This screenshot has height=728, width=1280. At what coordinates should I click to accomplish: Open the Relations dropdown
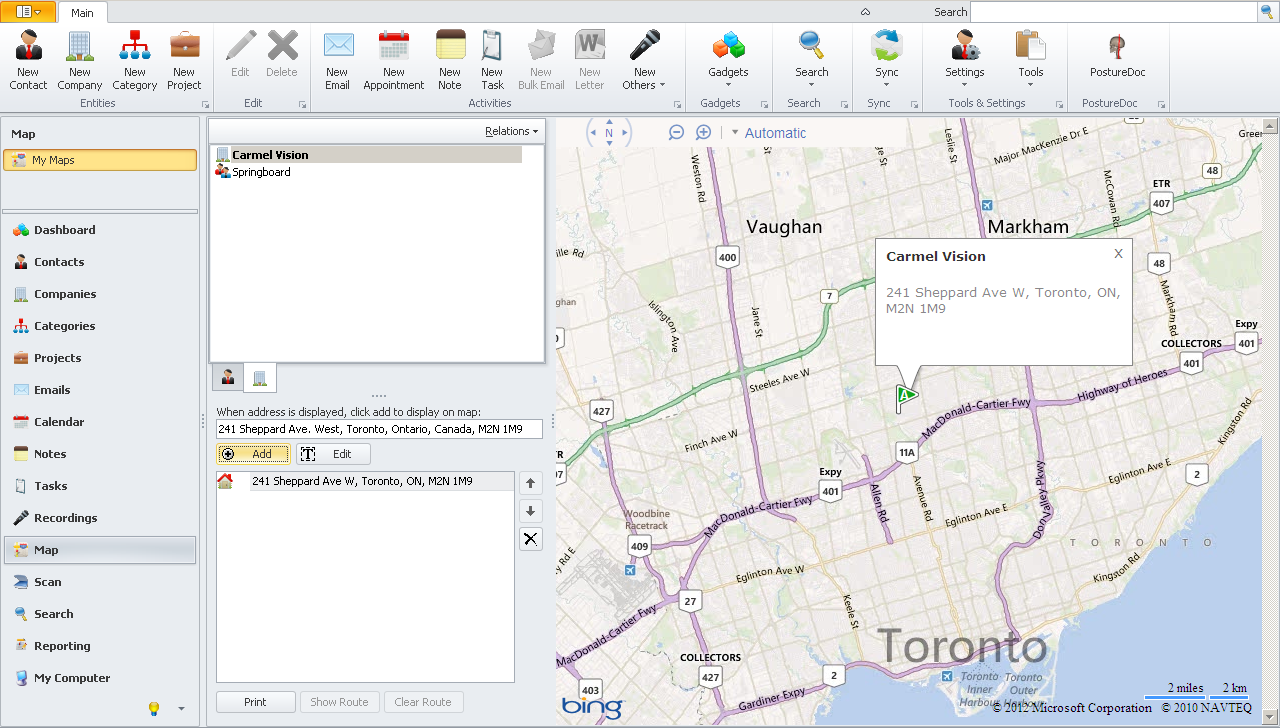[511, 130]
